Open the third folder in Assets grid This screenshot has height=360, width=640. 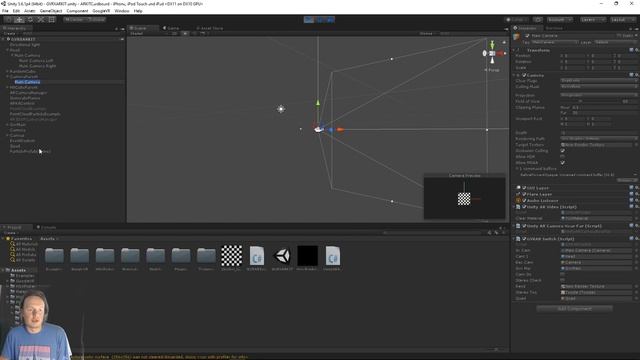coord(105,256)
